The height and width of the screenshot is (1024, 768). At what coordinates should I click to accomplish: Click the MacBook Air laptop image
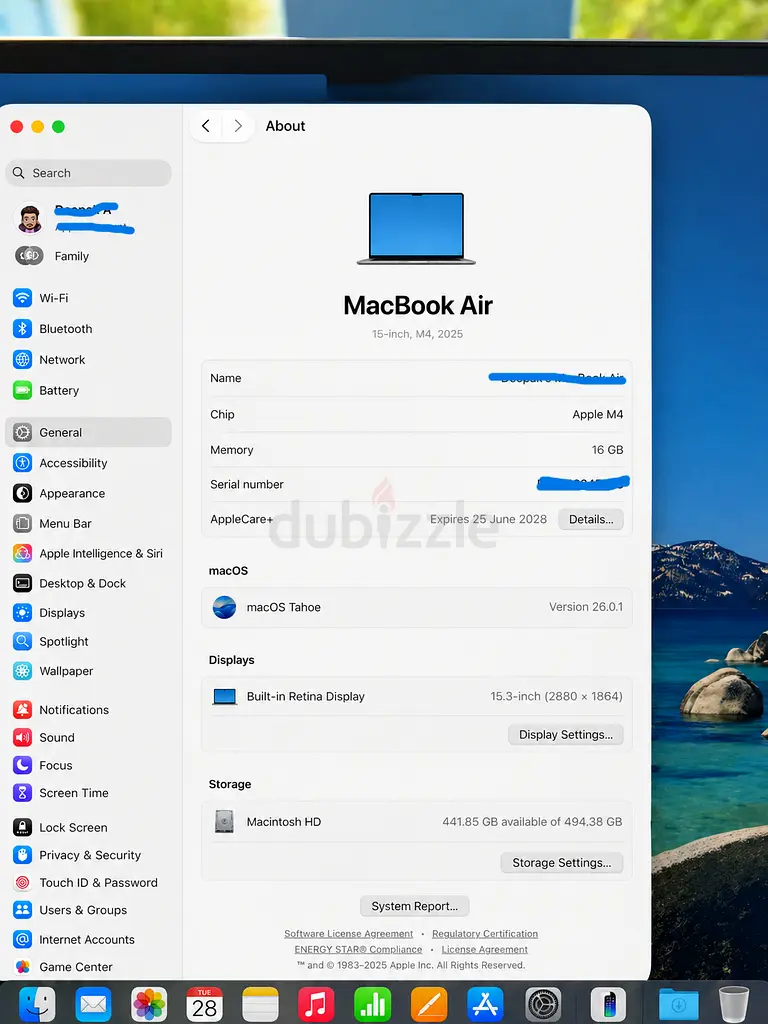(416, 229)
